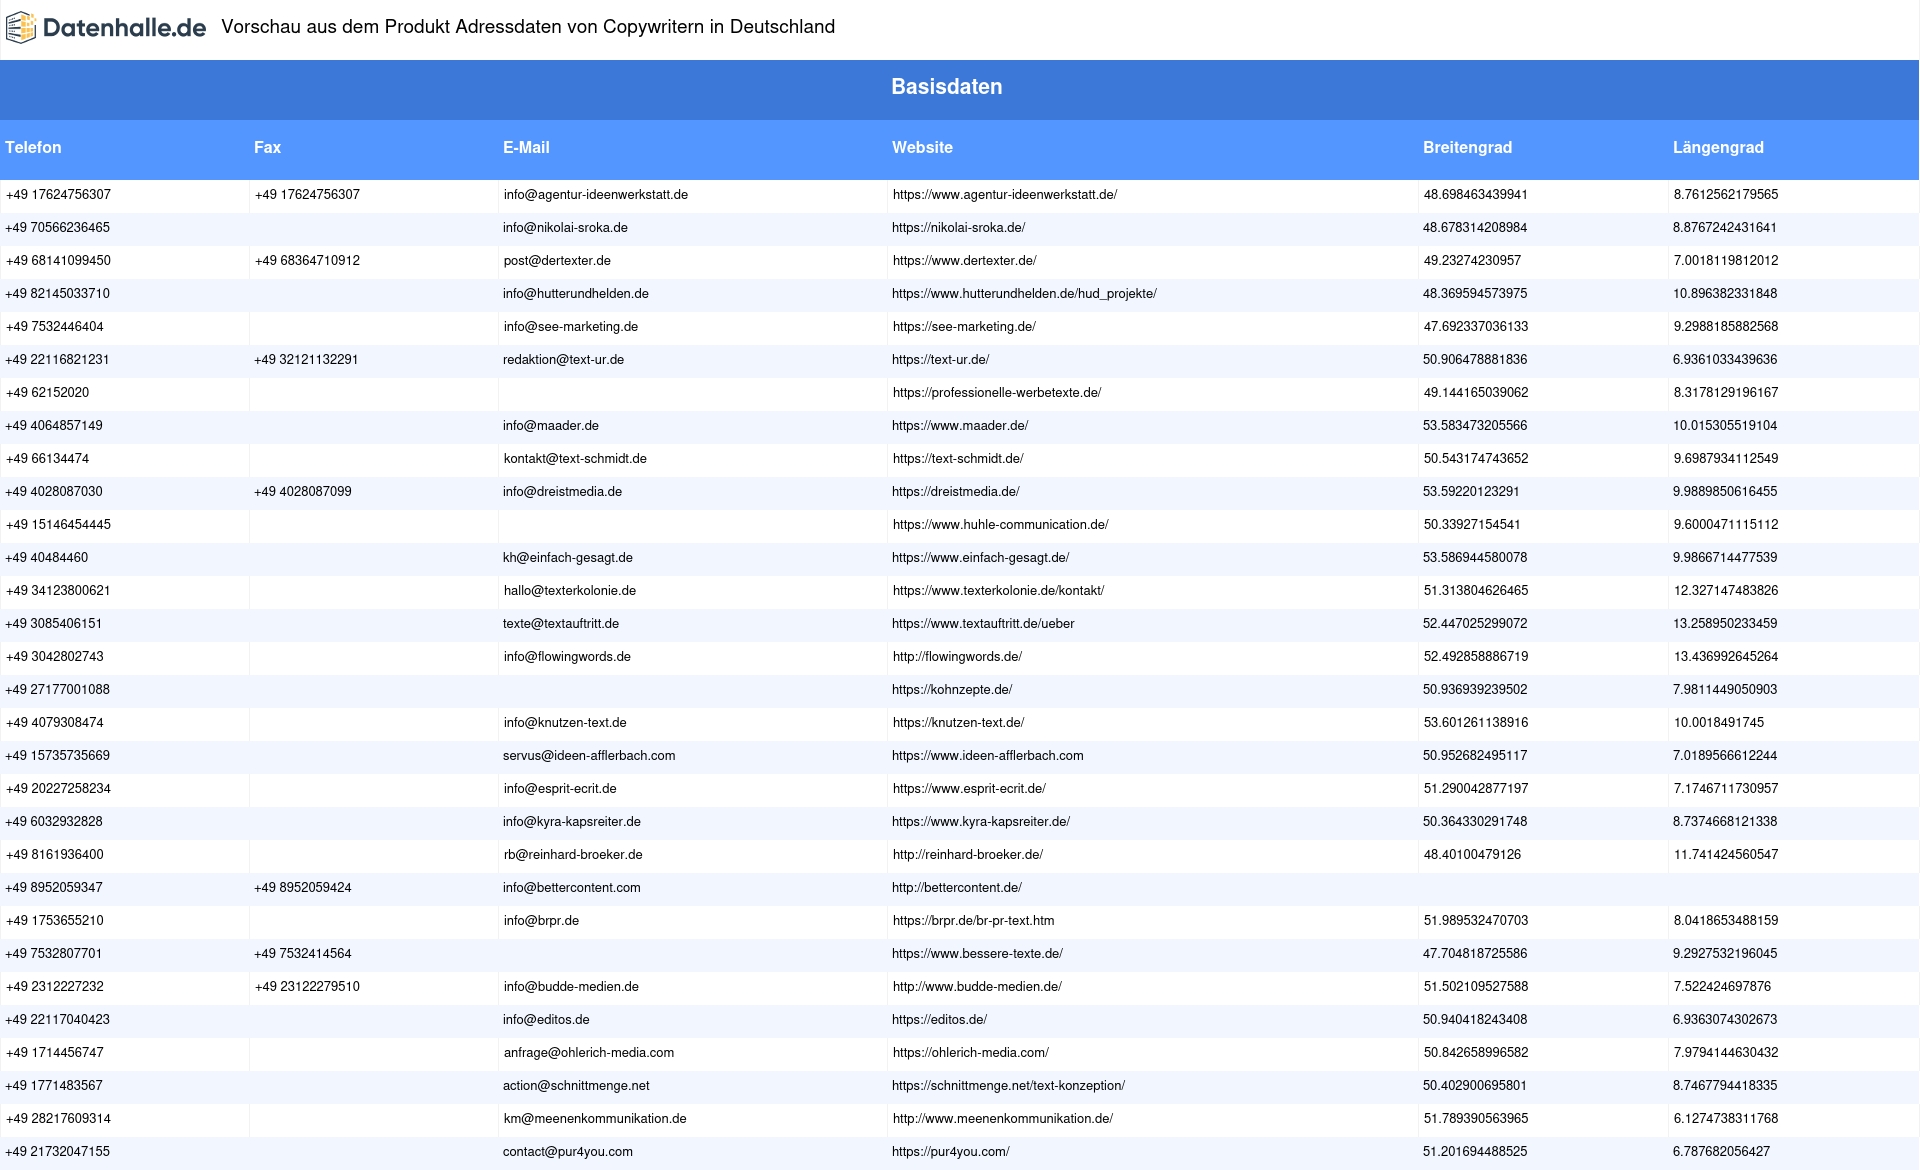Click the Datenhalle.de brand name
Viewport: 1920px width, 1170px height.
tap(125, 28)
